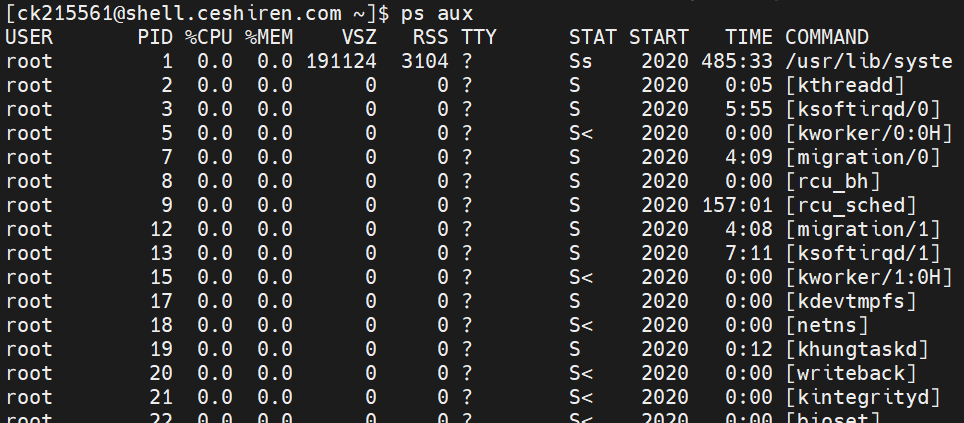Click PID 20 in the process list
The height and width of the screenshot is (423, 964).
tap(161, 373)
